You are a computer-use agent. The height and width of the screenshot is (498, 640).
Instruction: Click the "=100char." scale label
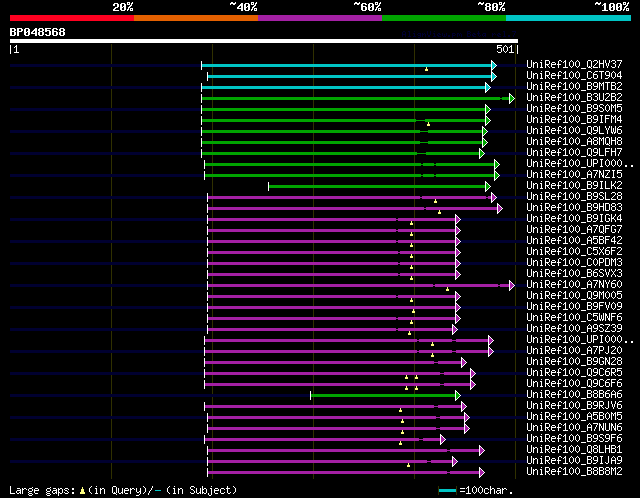click(486, 490)
